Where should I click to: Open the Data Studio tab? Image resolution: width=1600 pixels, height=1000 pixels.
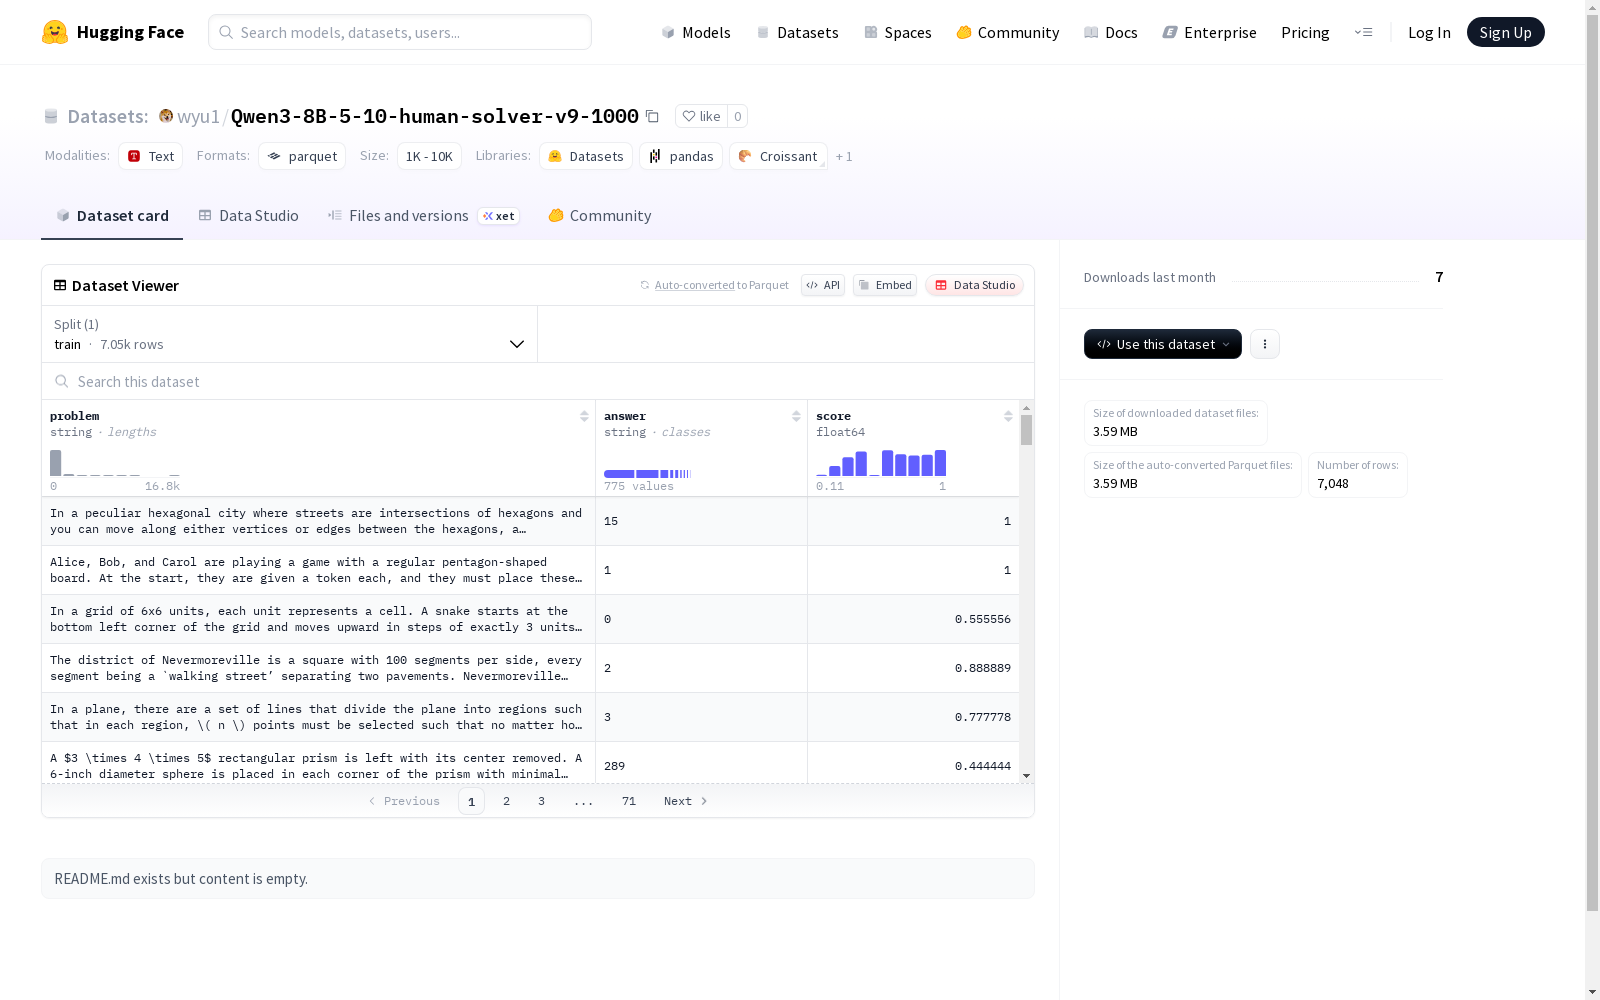pos(248,216)
